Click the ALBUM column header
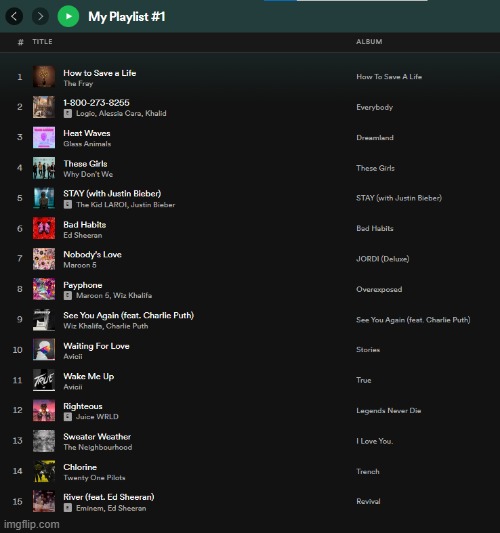This screenshot has height=533, width=500. coord(369,41)
